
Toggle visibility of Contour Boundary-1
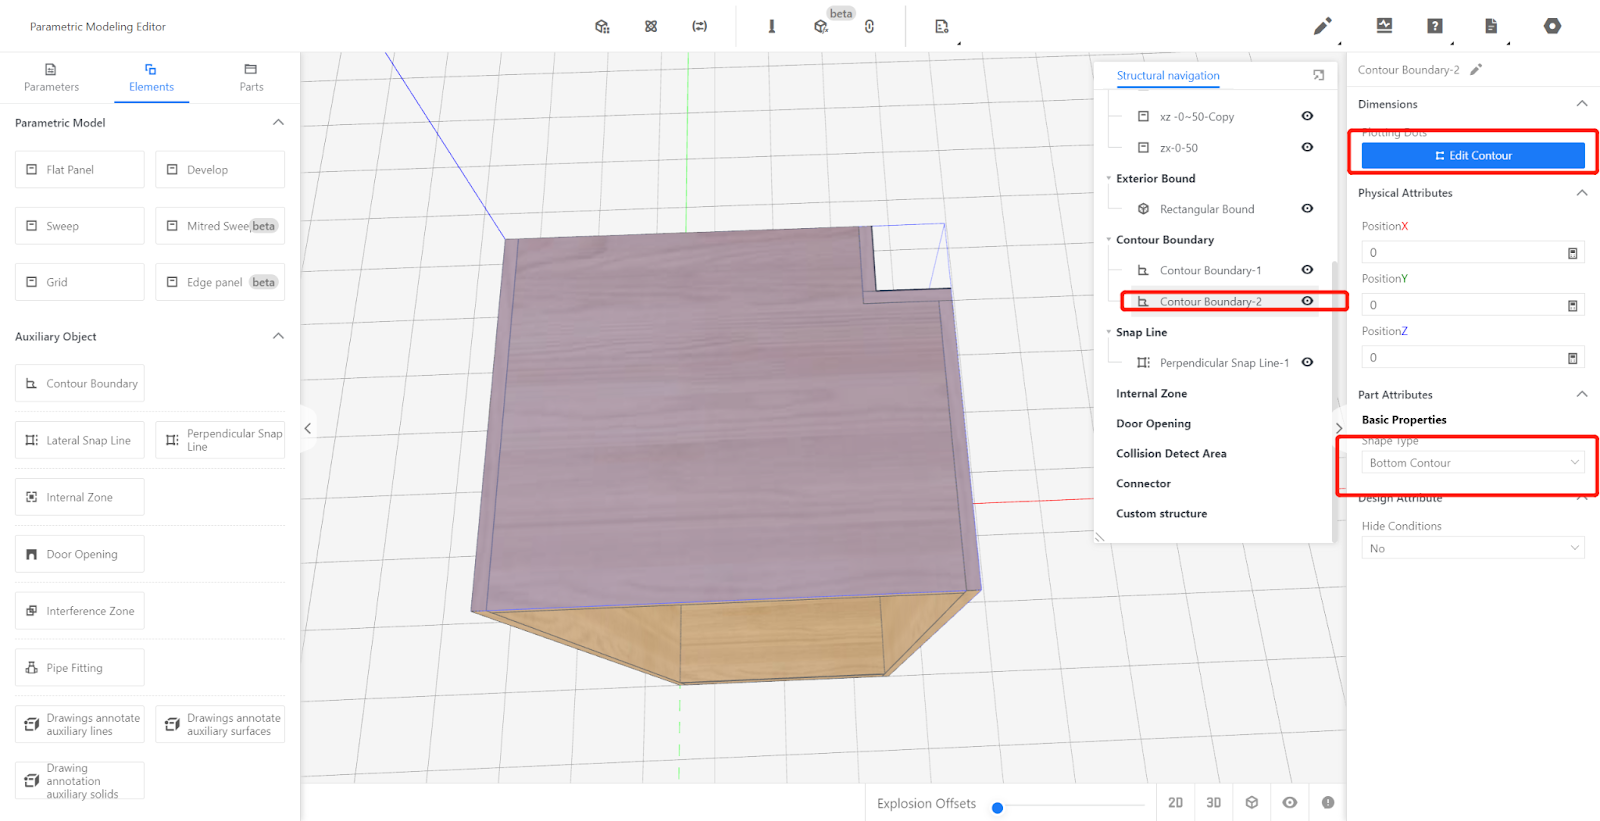[x=1307, y=270]
